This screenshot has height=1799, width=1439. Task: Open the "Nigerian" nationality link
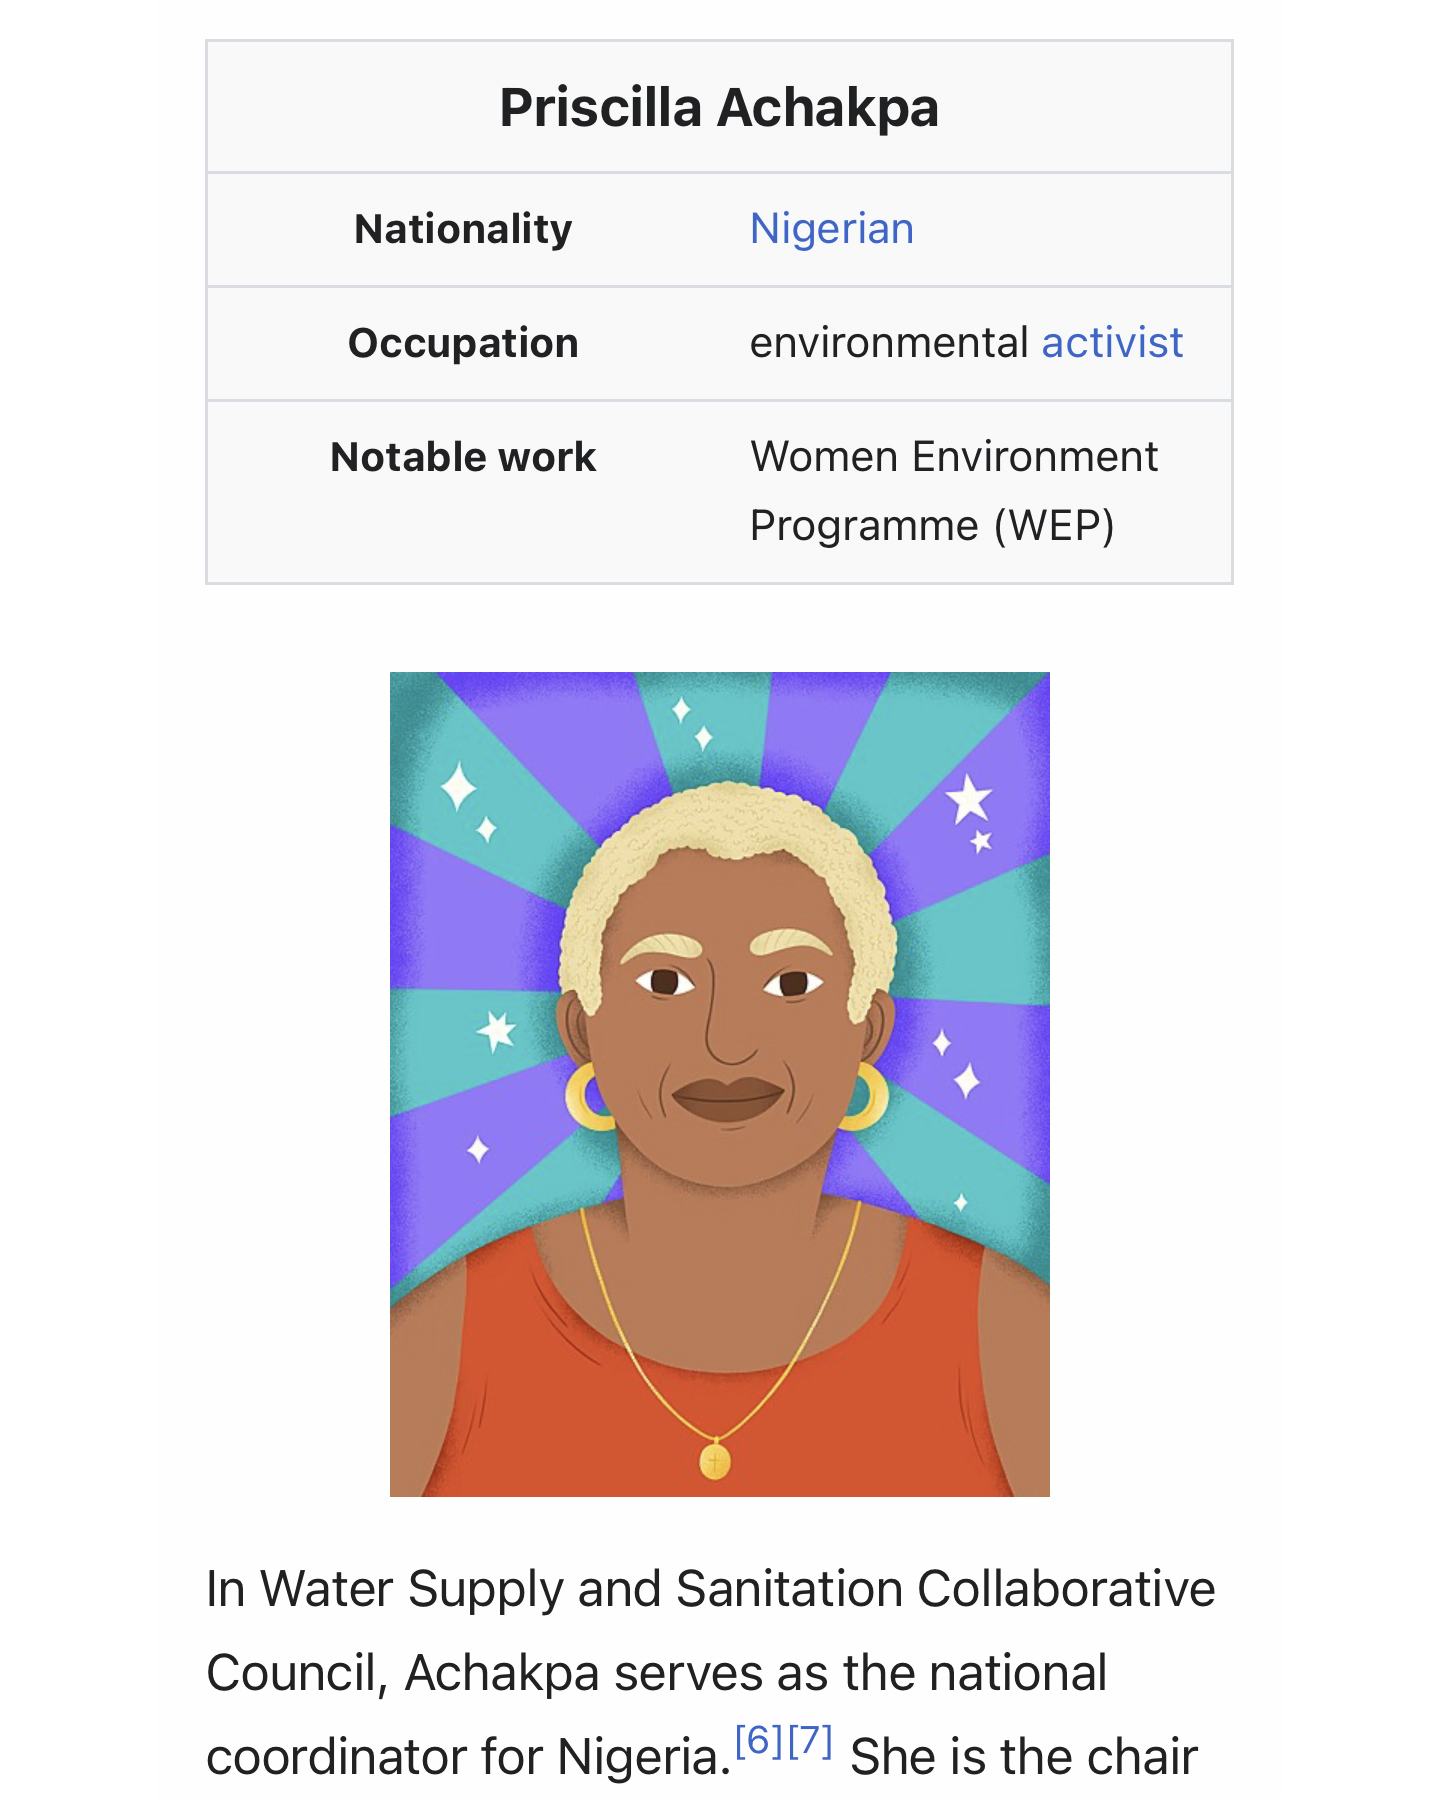click(831, 229)
